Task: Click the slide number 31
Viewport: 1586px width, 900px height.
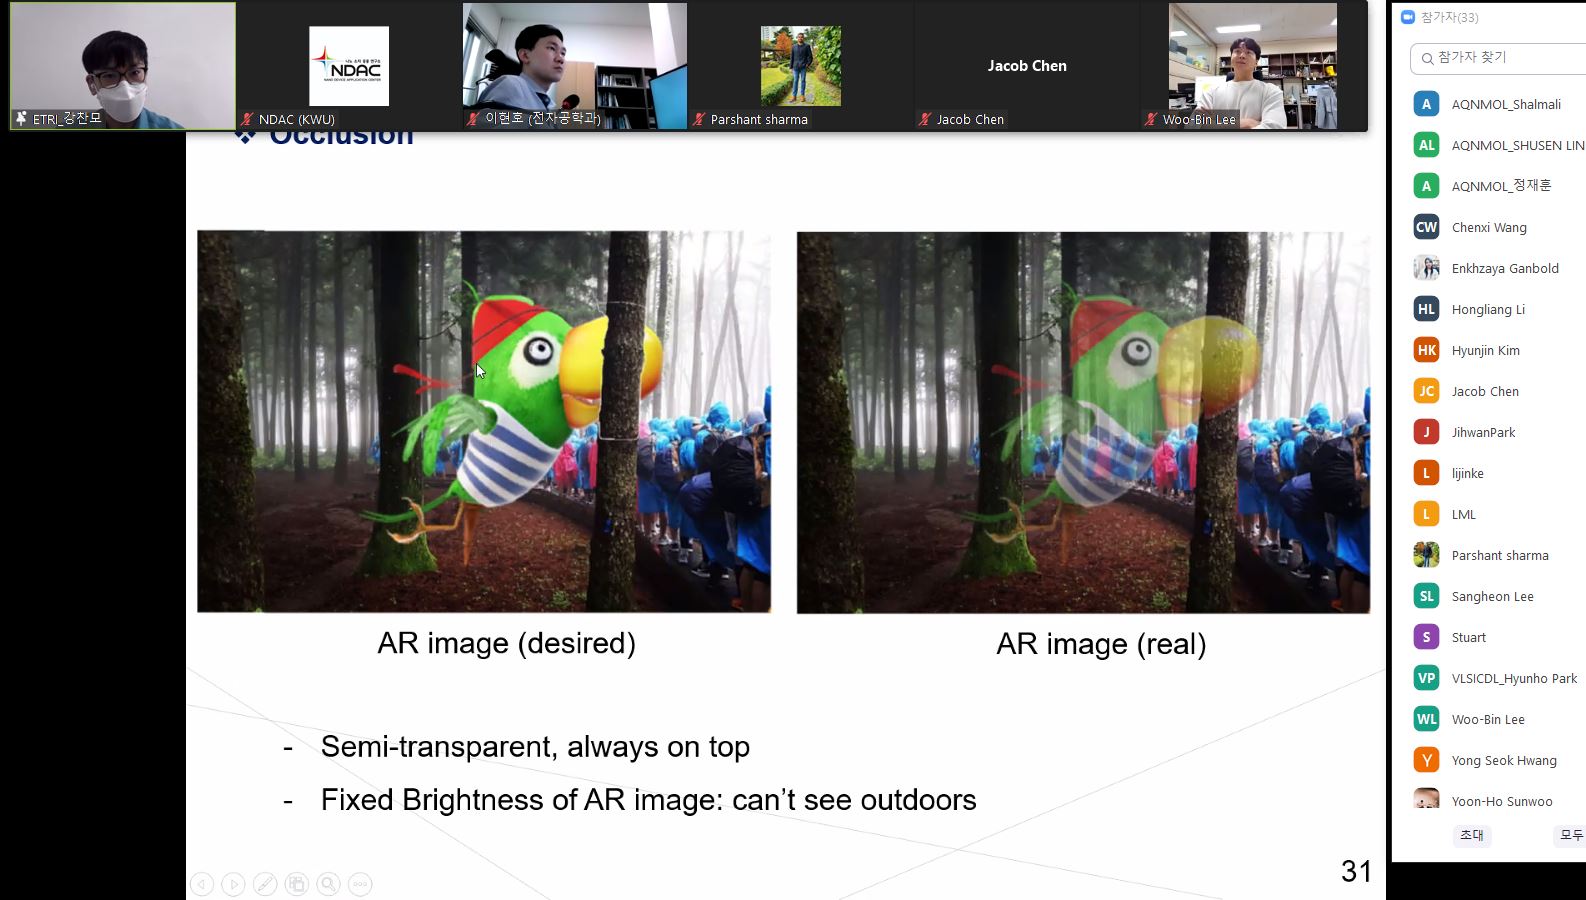Action: click(1356, 871)
